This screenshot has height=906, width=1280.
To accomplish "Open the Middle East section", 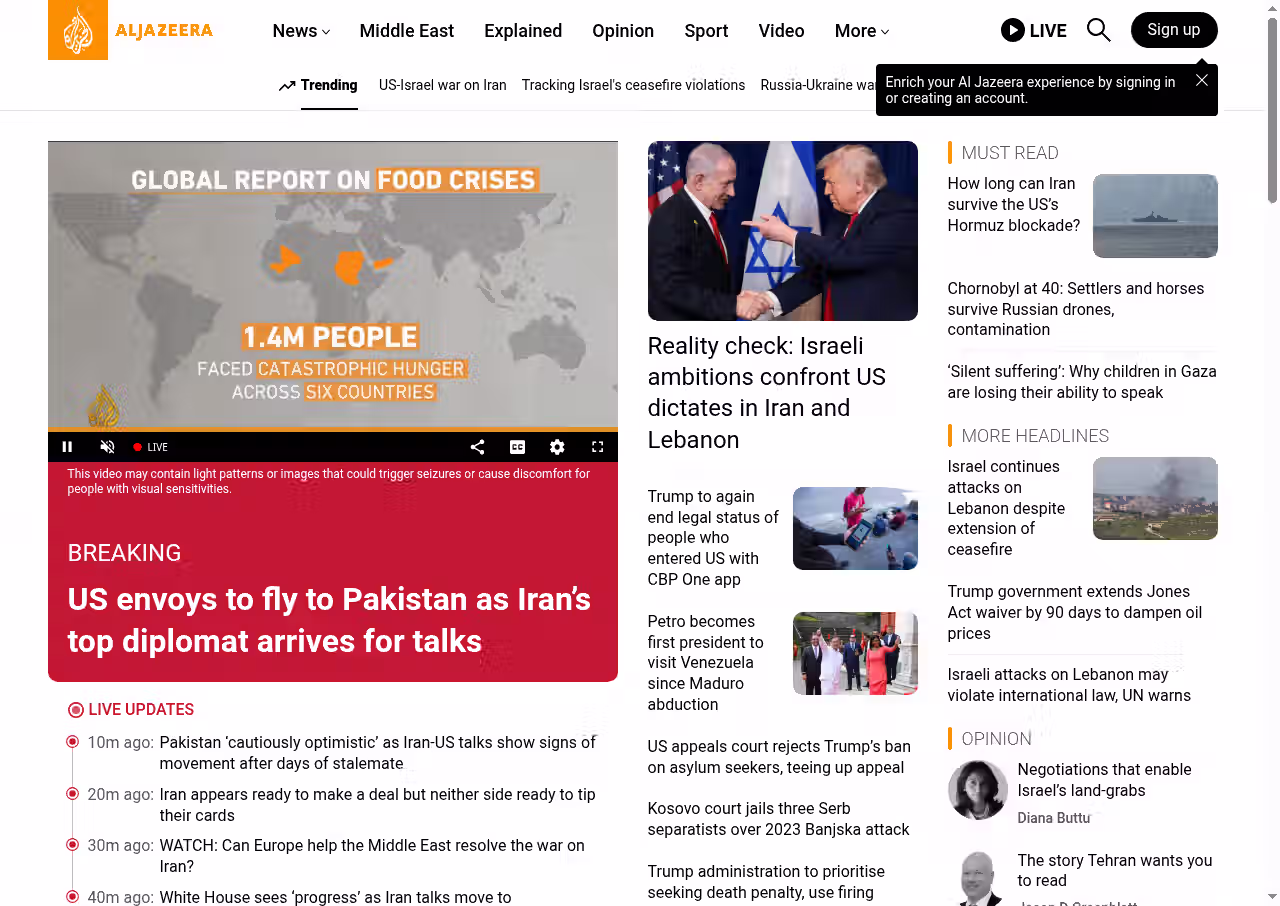I will [x=407, y=31].
